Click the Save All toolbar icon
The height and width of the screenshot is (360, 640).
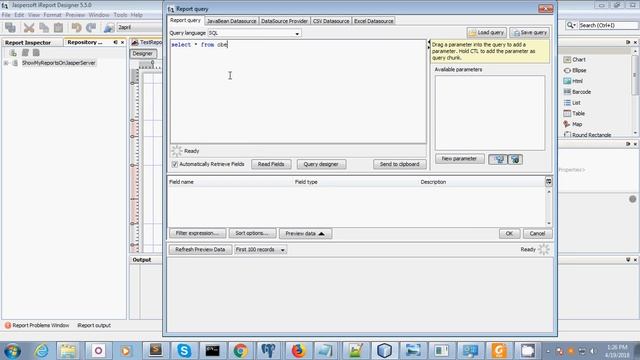10,27
